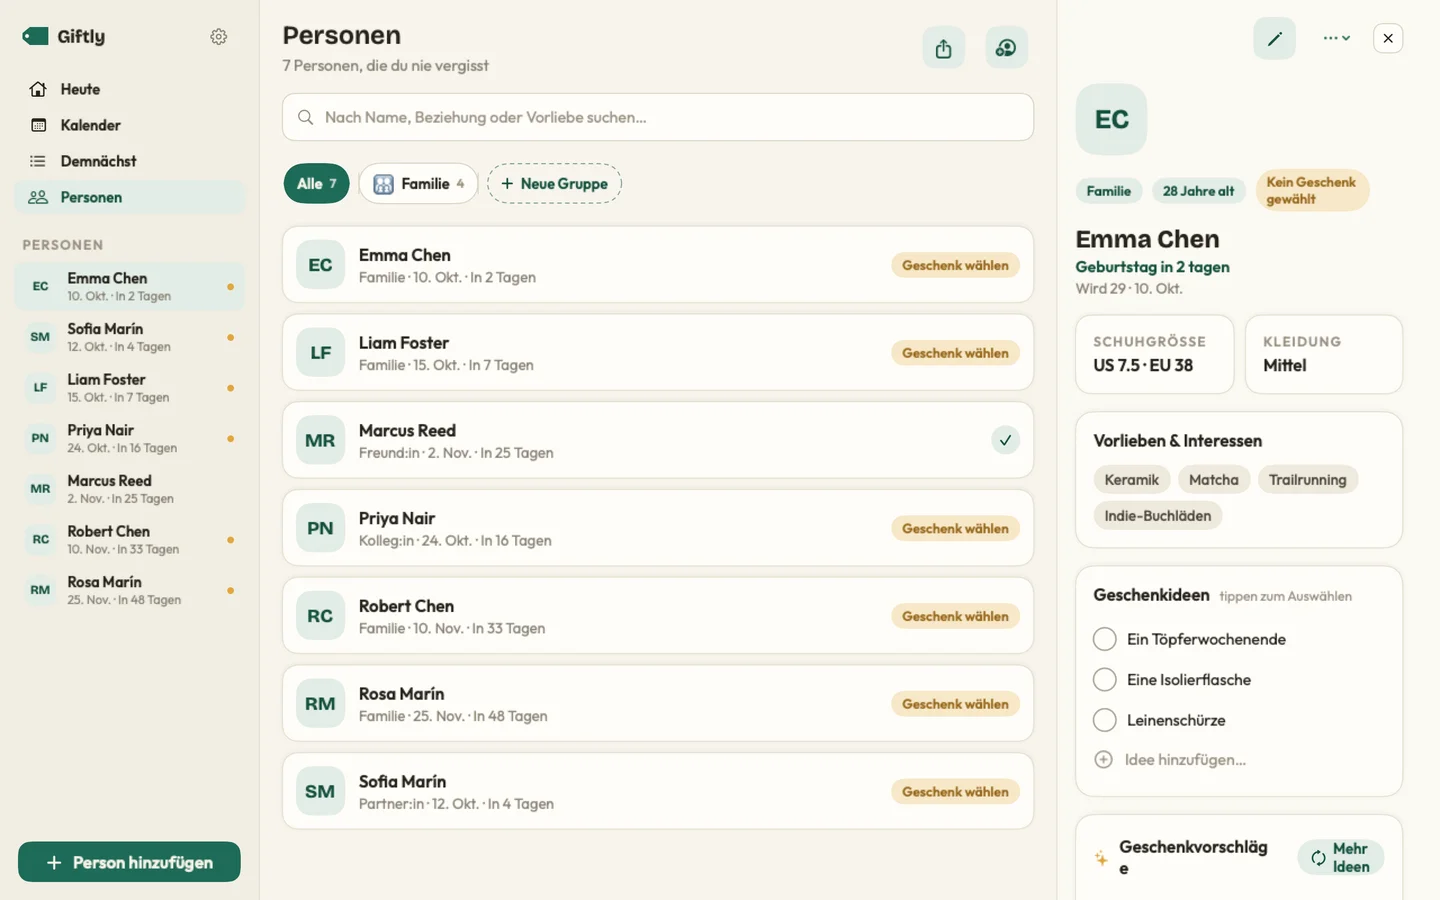The image size is (1440, 900).
Task: Click the Schuhgröße US 7.5 · EU 38 card
Action: click(x=1155, y=355)
